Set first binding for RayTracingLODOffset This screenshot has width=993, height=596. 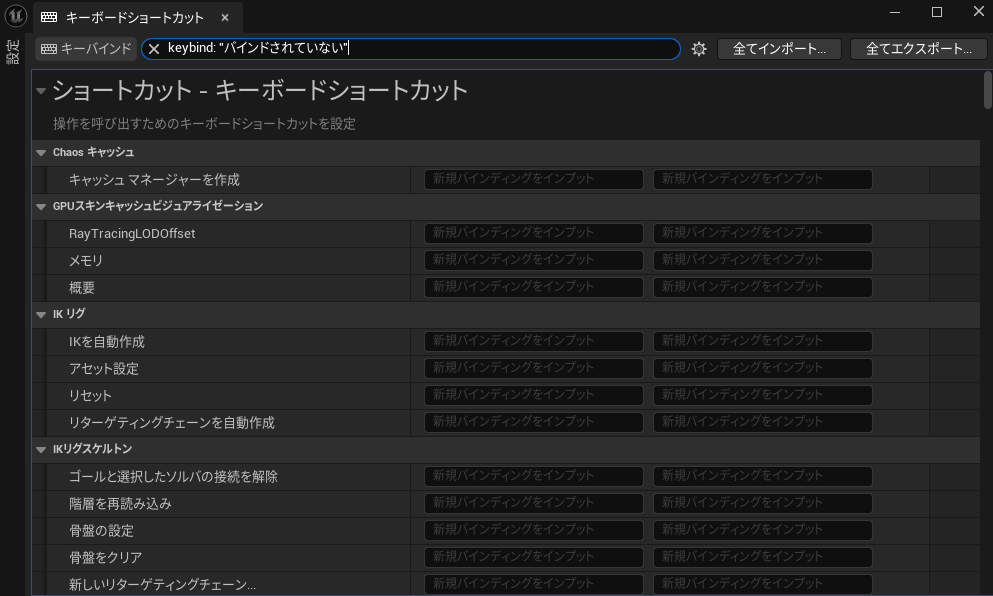tap(534, 233)
